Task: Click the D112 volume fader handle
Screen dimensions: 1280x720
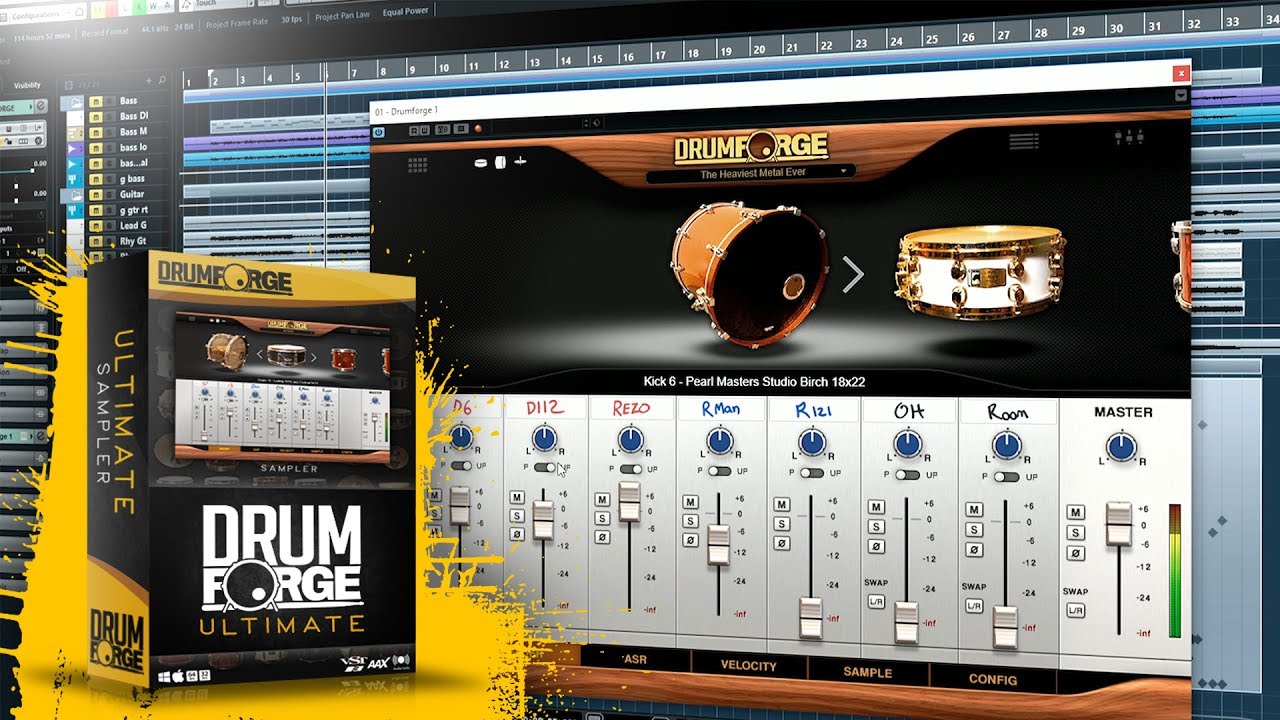Action: click(543, 520)
